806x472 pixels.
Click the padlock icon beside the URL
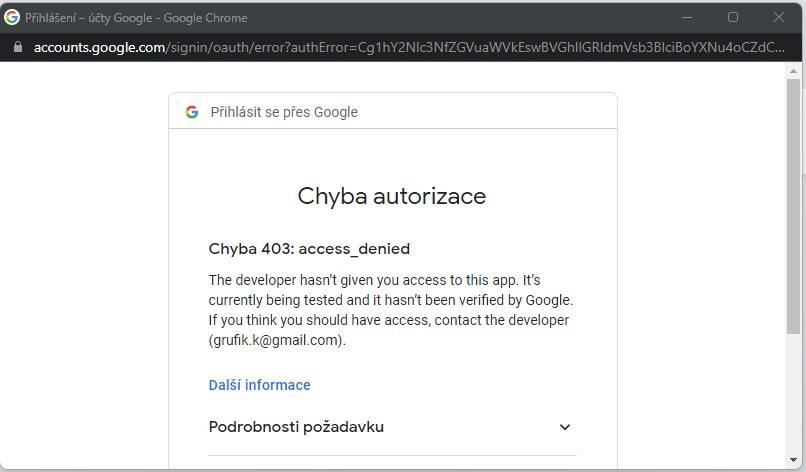(x=17, y=47)
